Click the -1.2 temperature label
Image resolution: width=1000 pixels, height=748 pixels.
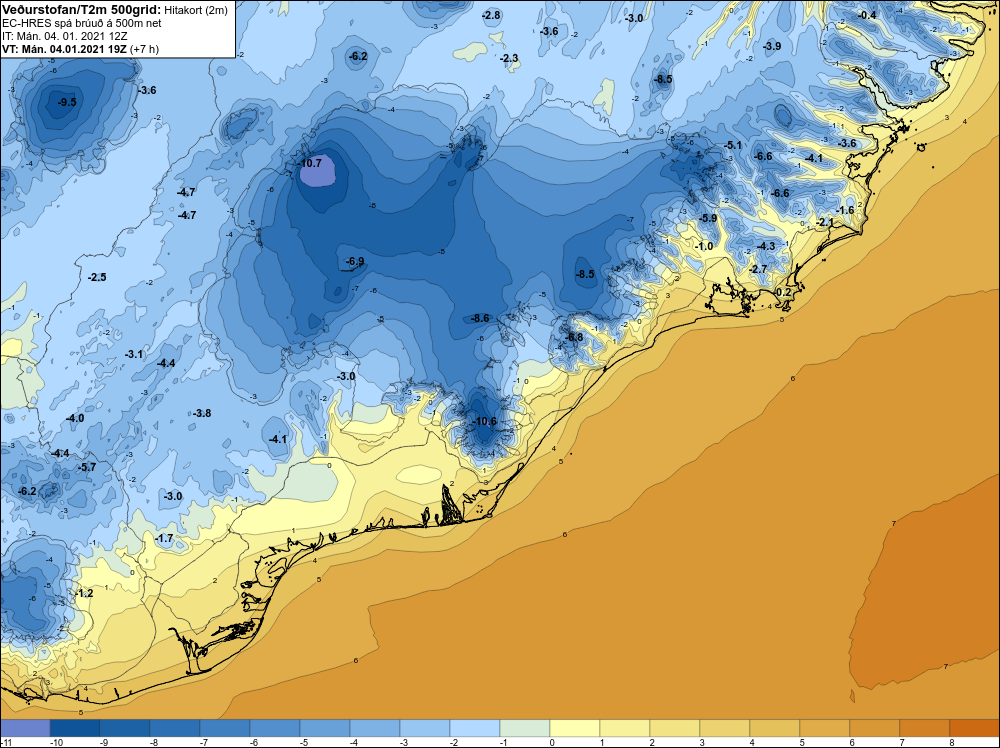pos(84,593)
